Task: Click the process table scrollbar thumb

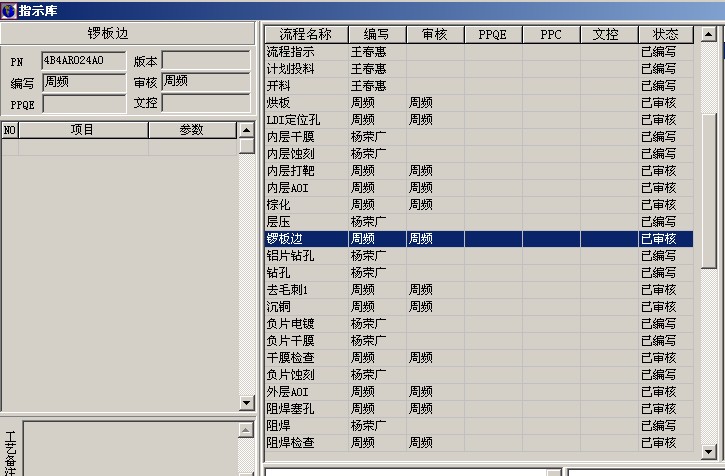Action: [x=708, y=191]
